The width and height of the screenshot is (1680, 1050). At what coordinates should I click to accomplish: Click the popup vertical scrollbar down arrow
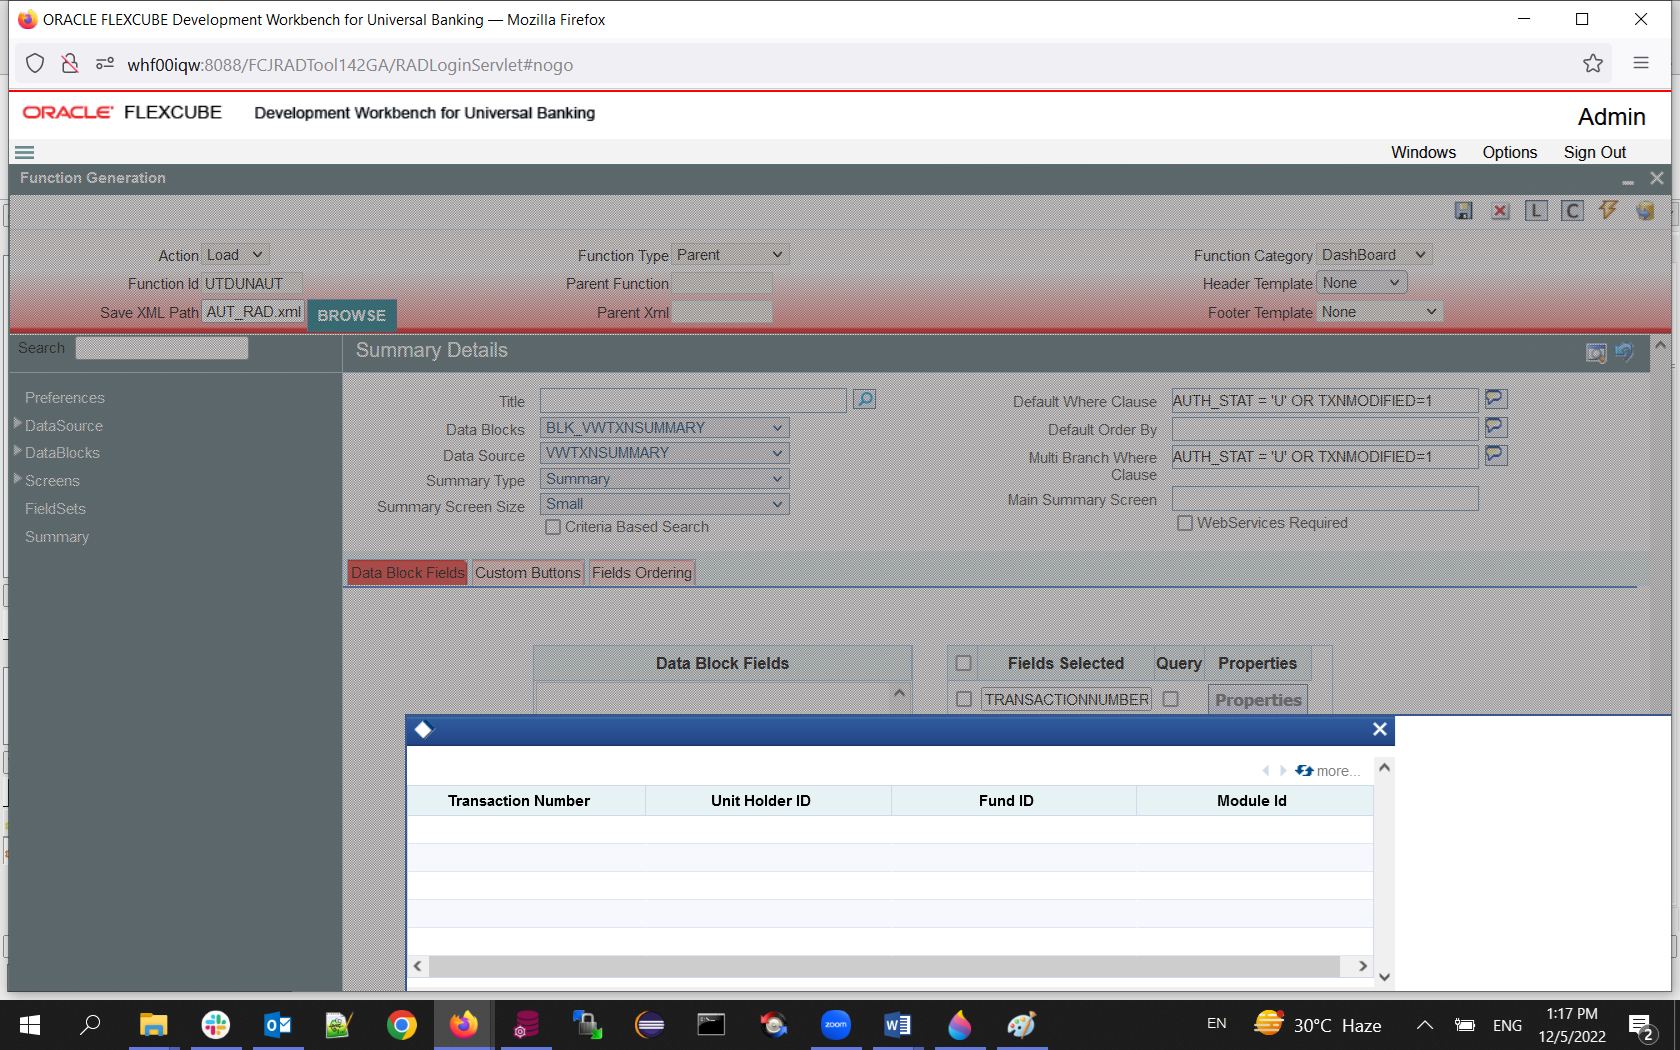[x=1385, y=977]
